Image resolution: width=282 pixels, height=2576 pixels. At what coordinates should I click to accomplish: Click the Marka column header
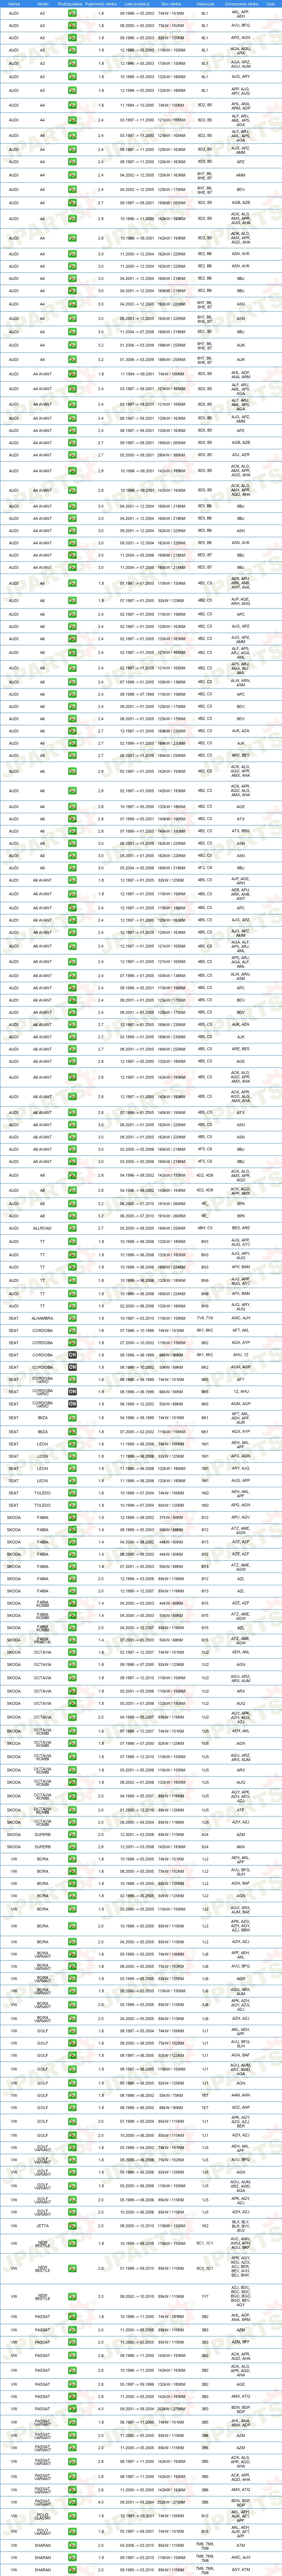pyautogui.click(x=14, y=4)
